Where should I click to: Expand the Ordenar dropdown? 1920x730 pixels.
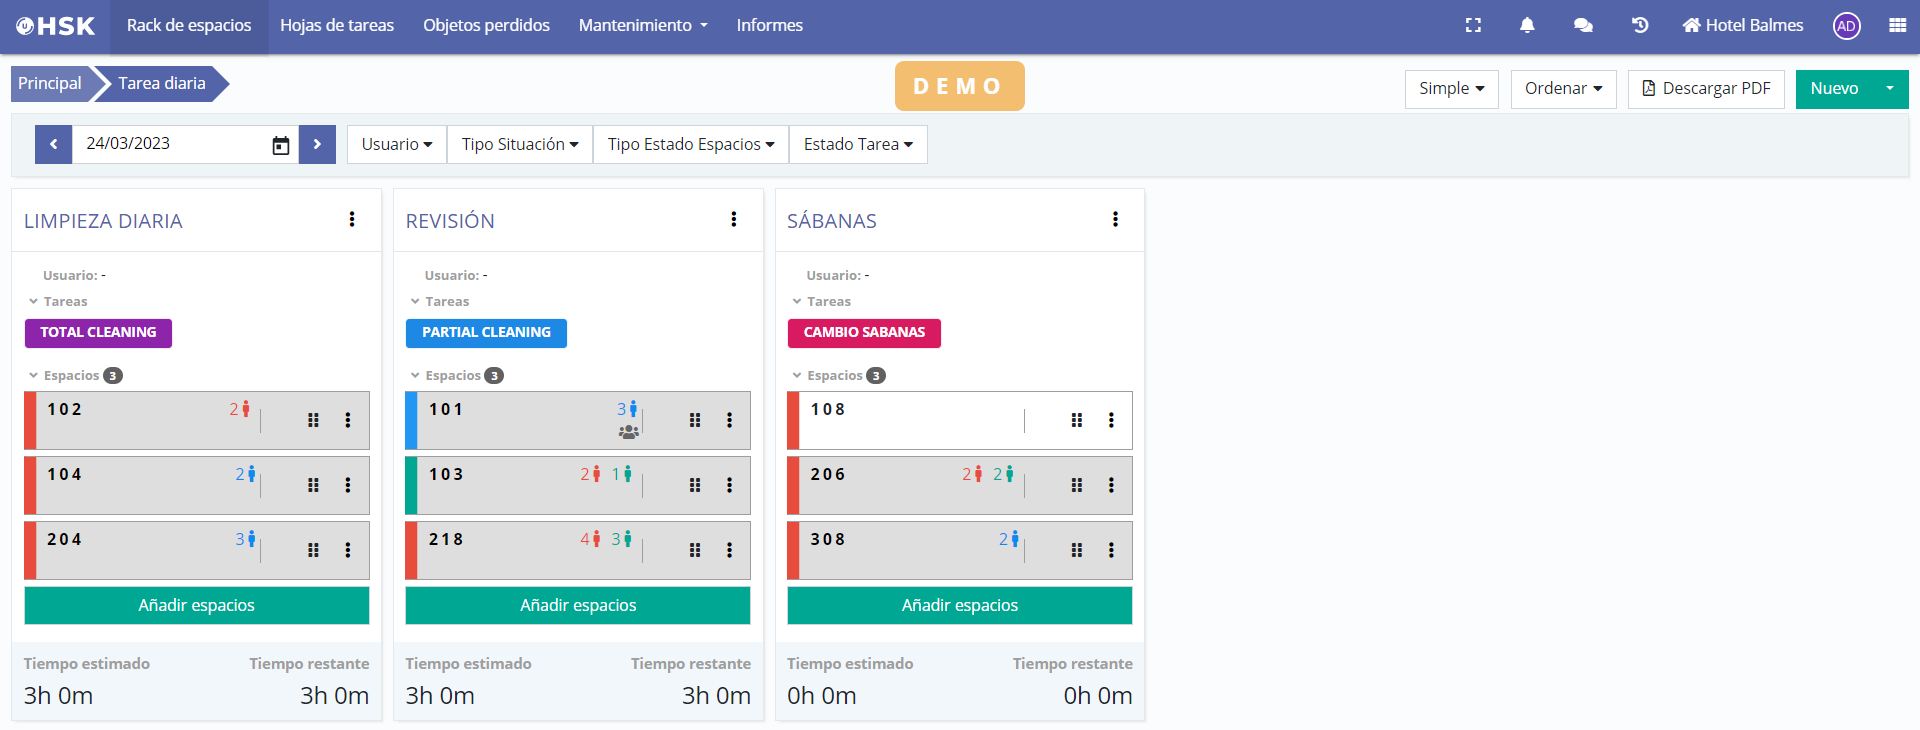(x=1563, y=88)
